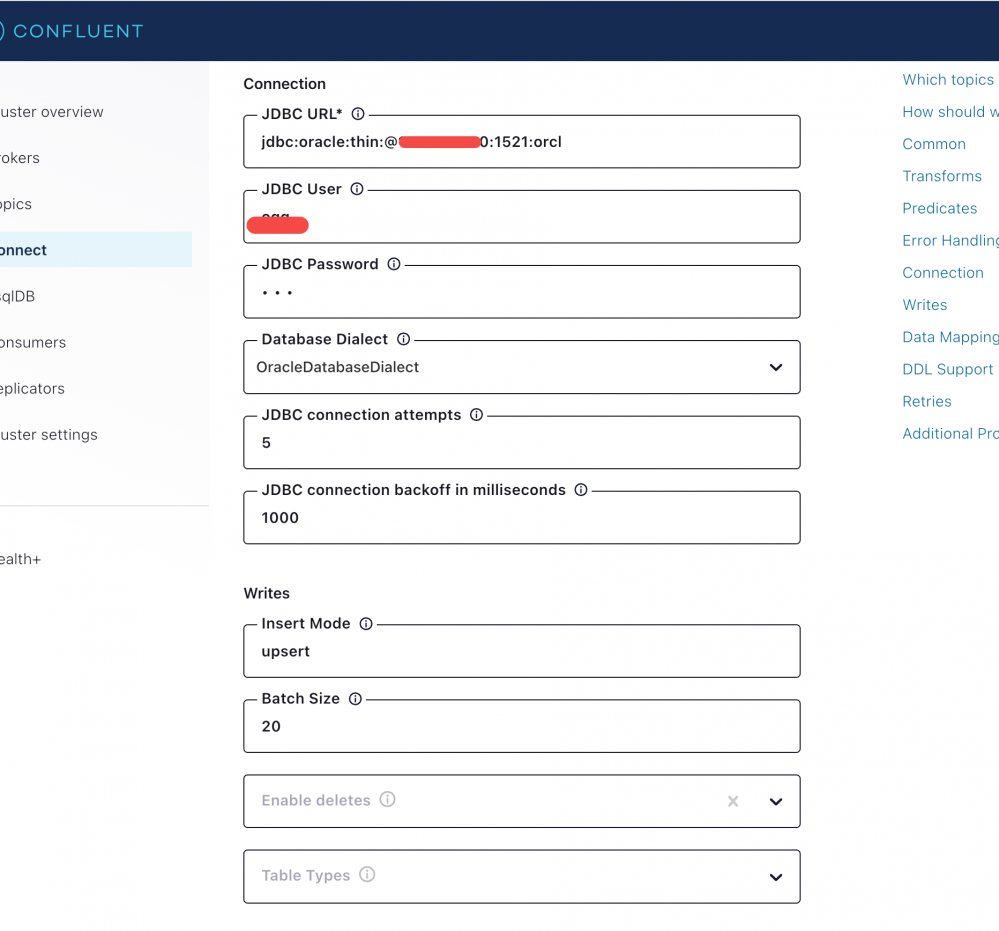The width and height of the screenshot is (999, 931).
Task: Jump to the Writes section link
Action: coord(924,305)
